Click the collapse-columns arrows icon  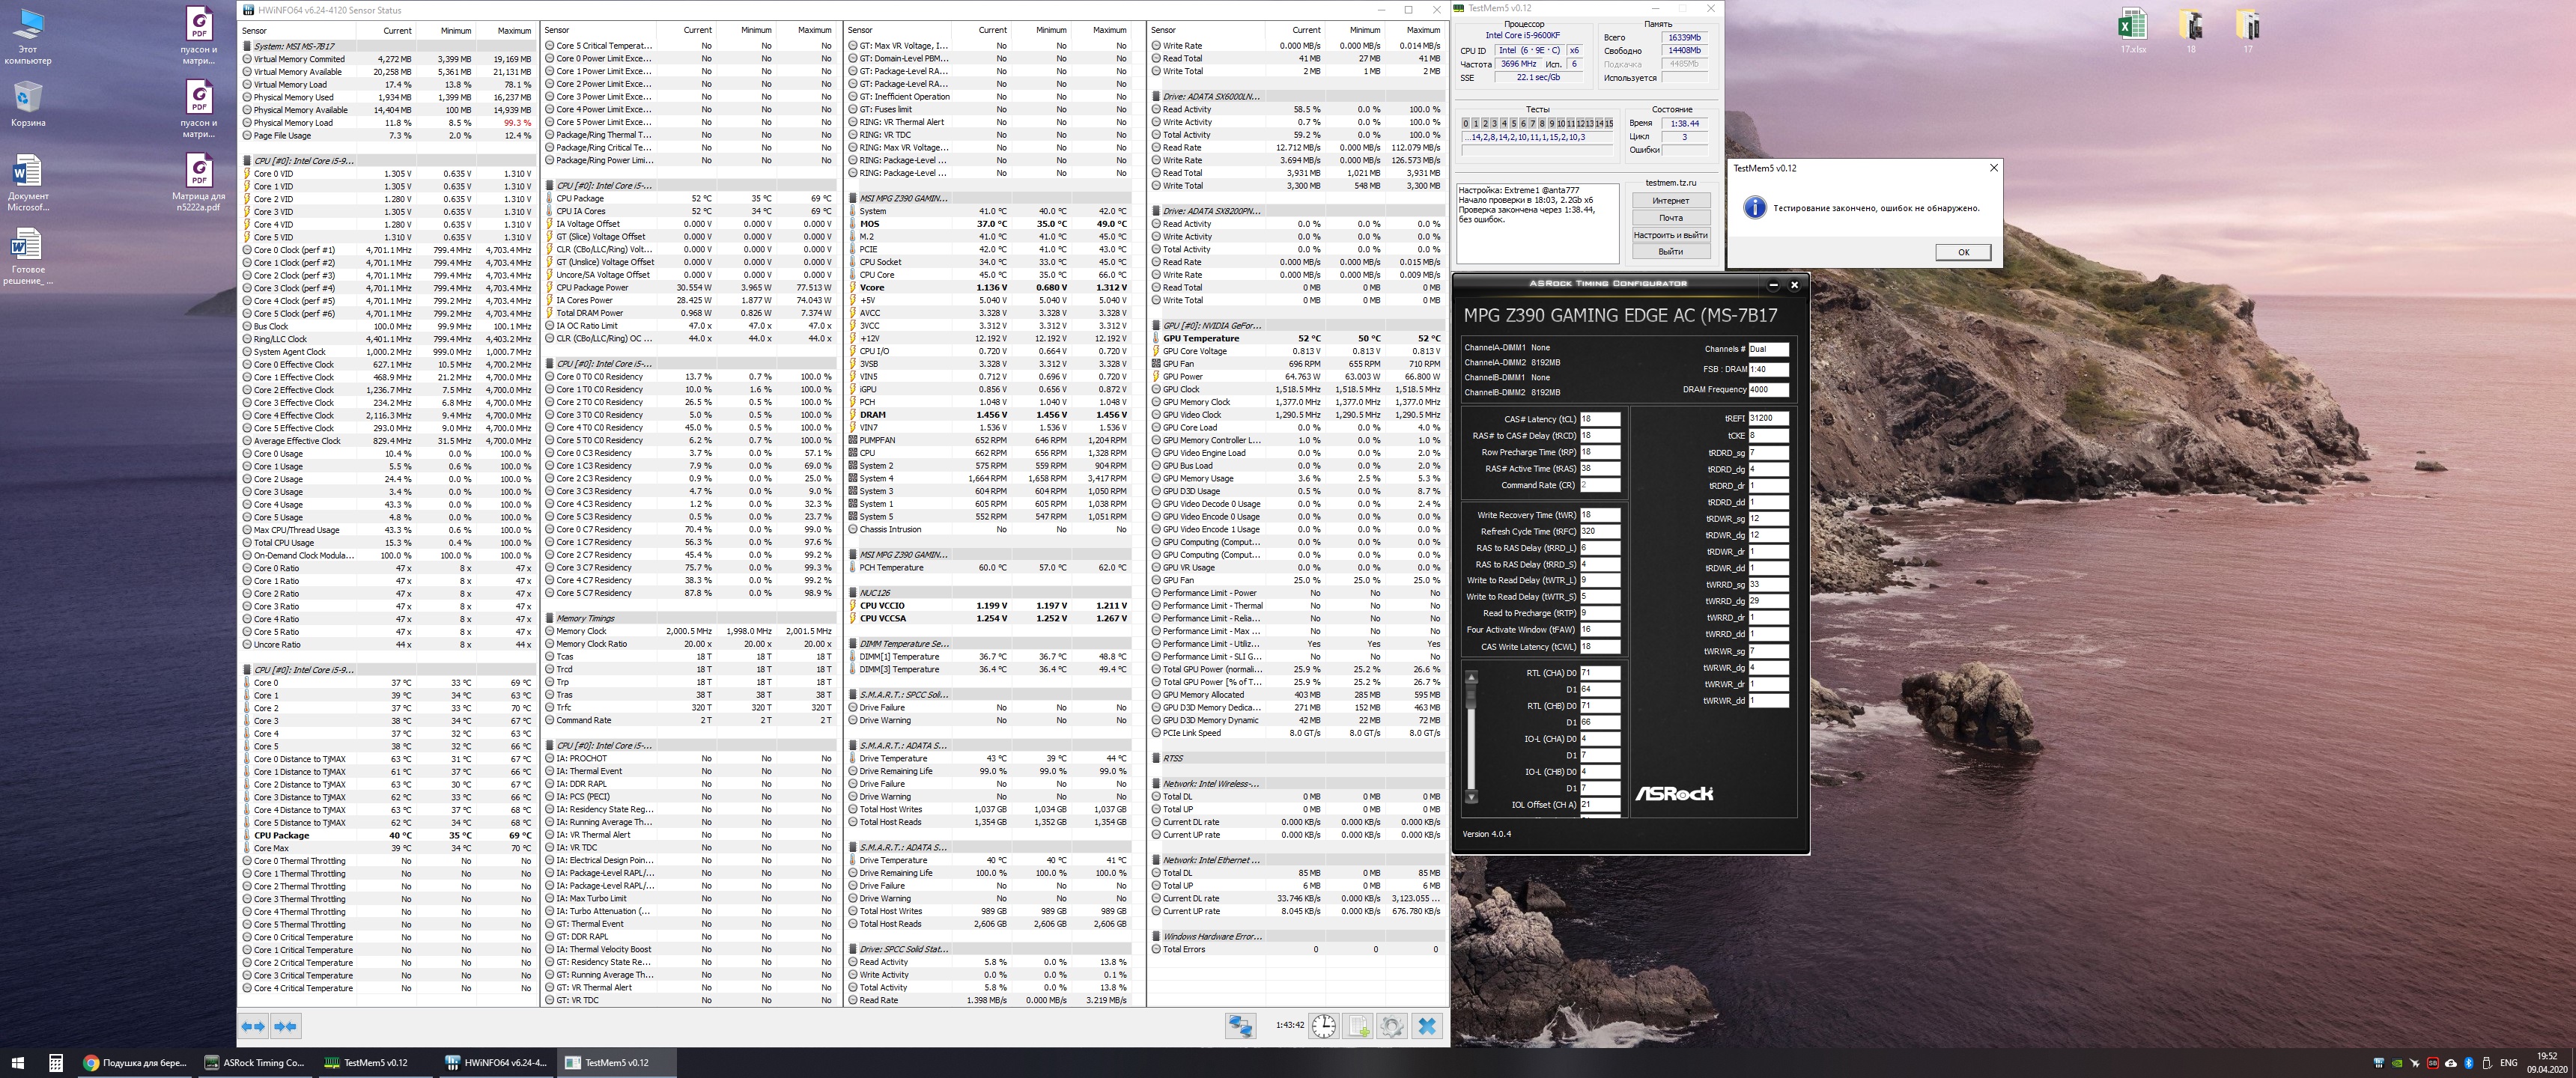[x=285, y=1026]
